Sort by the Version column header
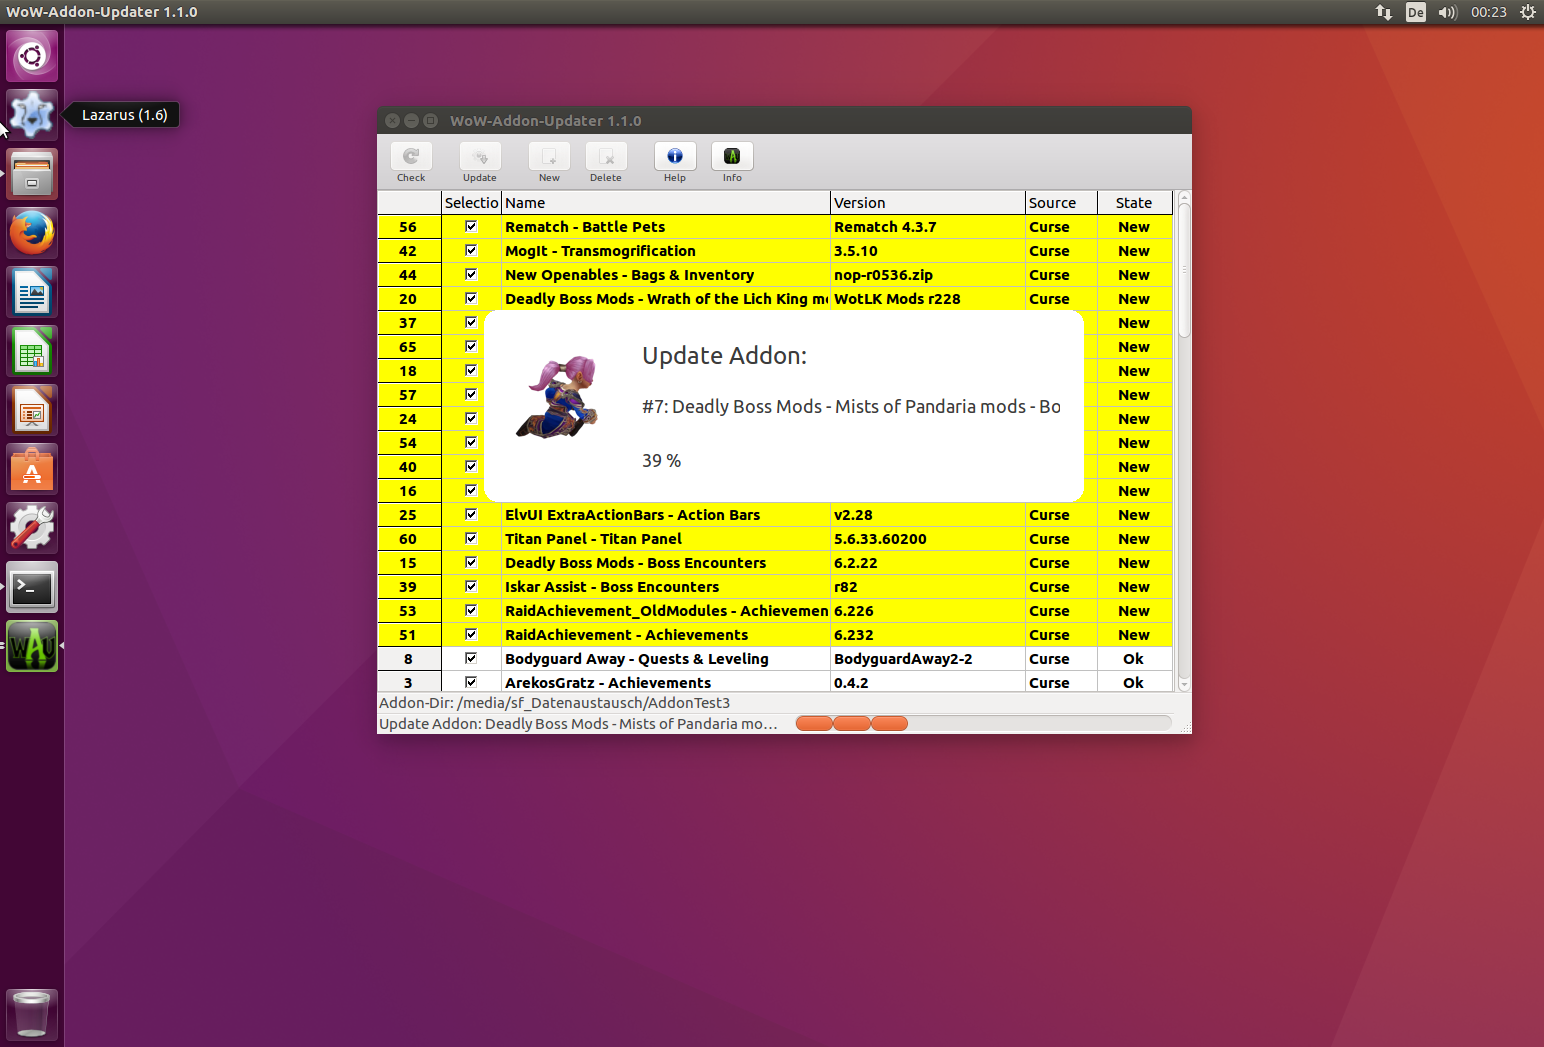Screen dimensions: 1544x1047 927,202
